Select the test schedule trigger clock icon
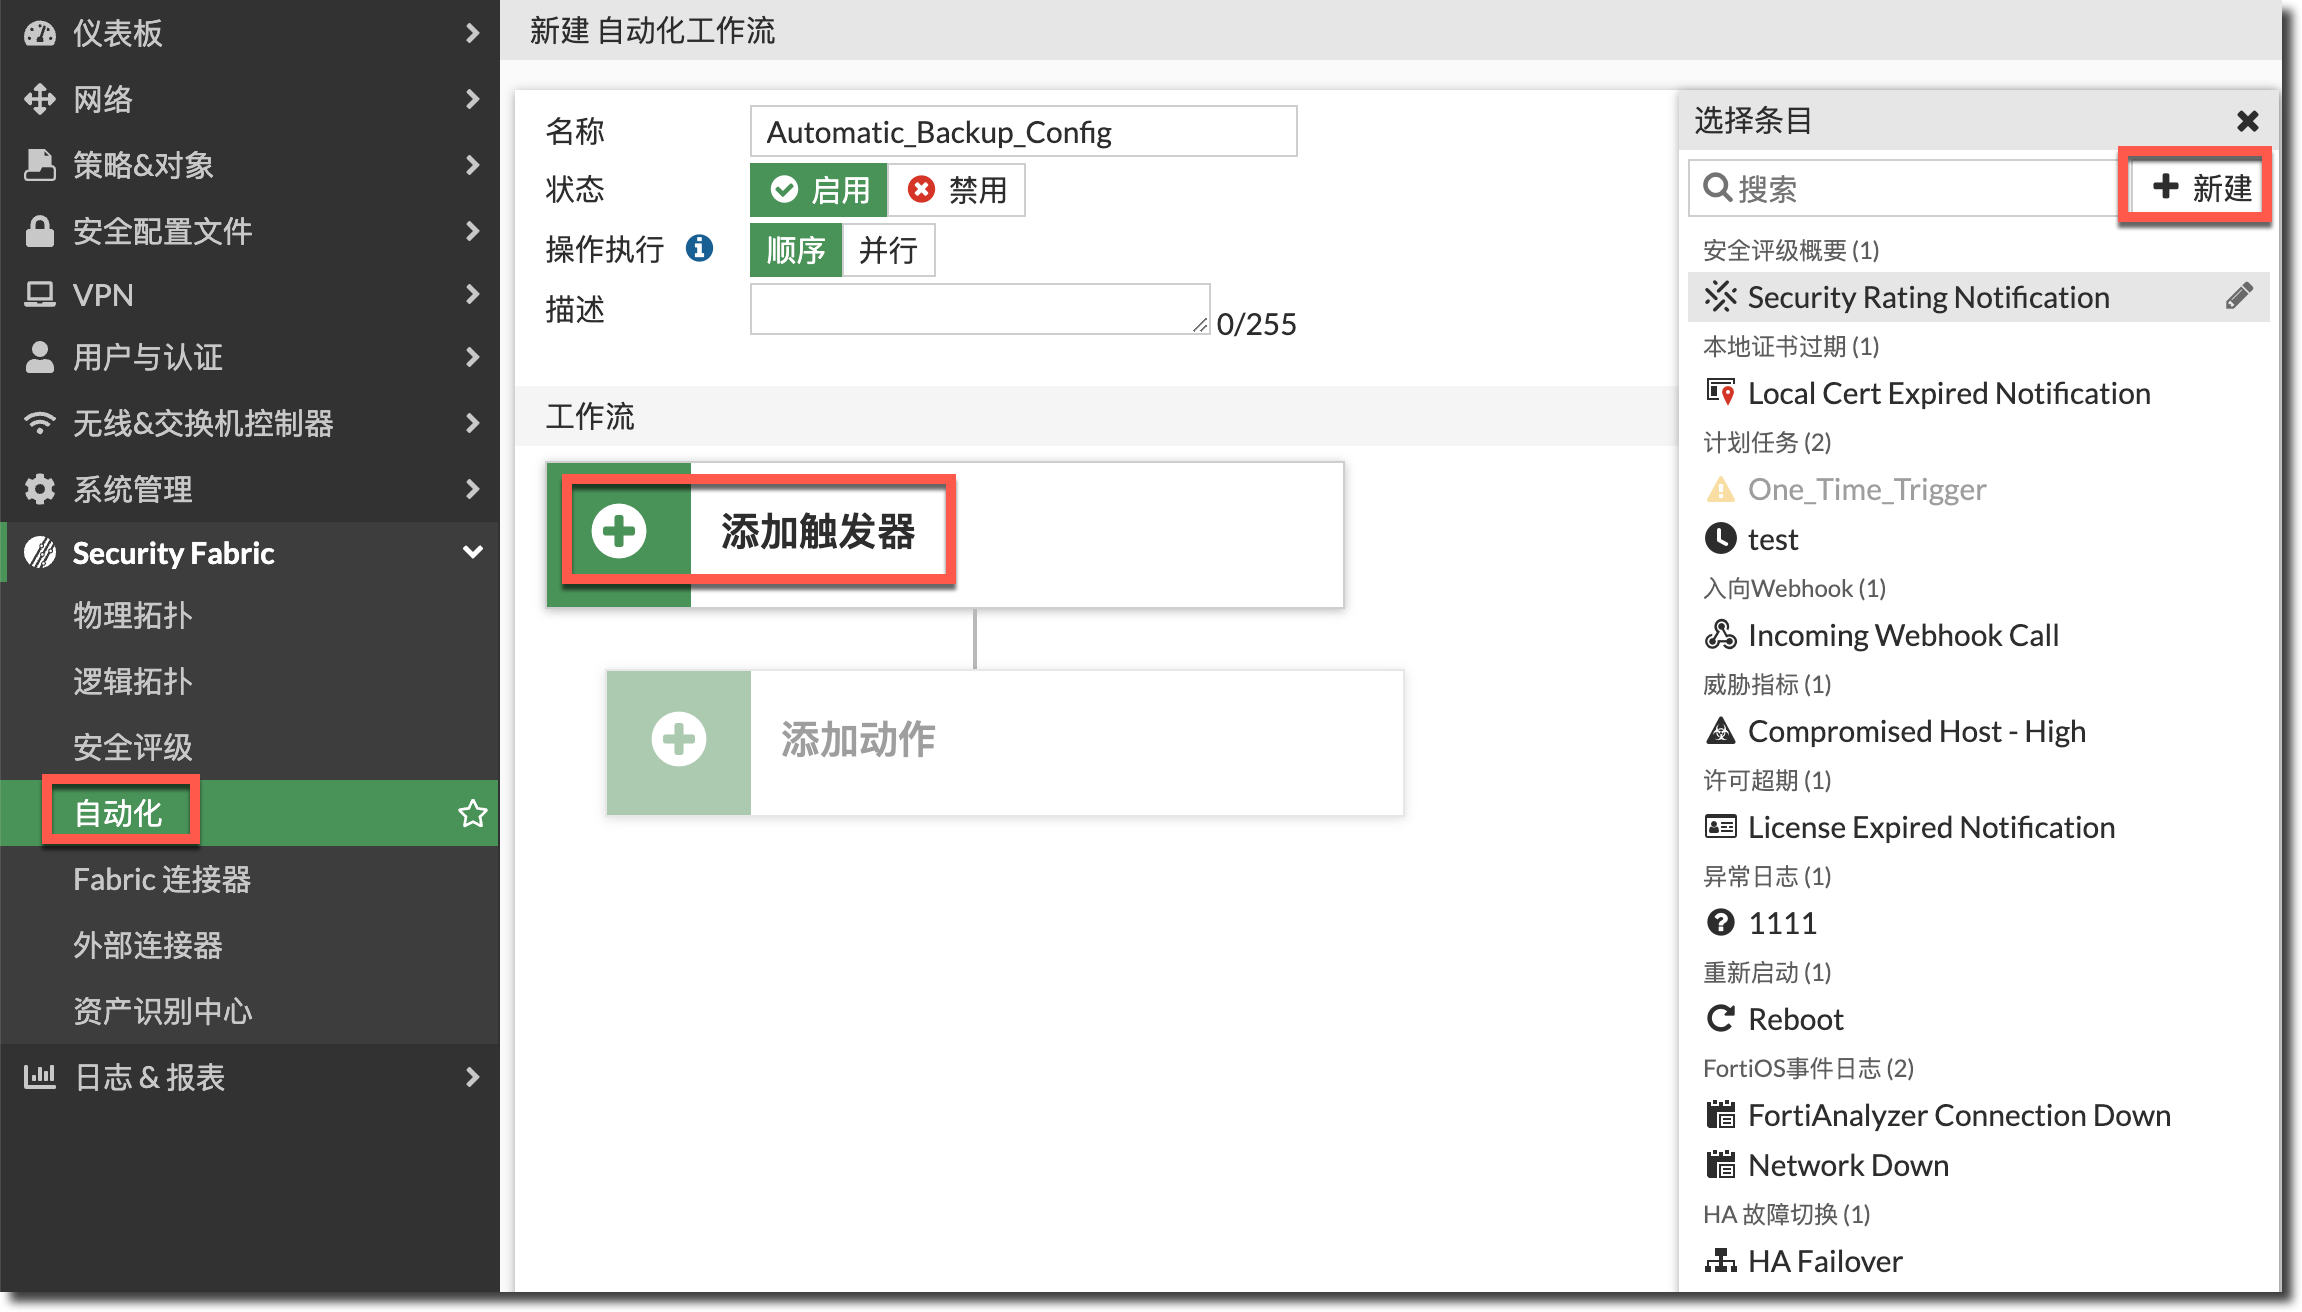Image resolution: width=2302 pixels, height=1312 pixels. (x=1720, y=539)
